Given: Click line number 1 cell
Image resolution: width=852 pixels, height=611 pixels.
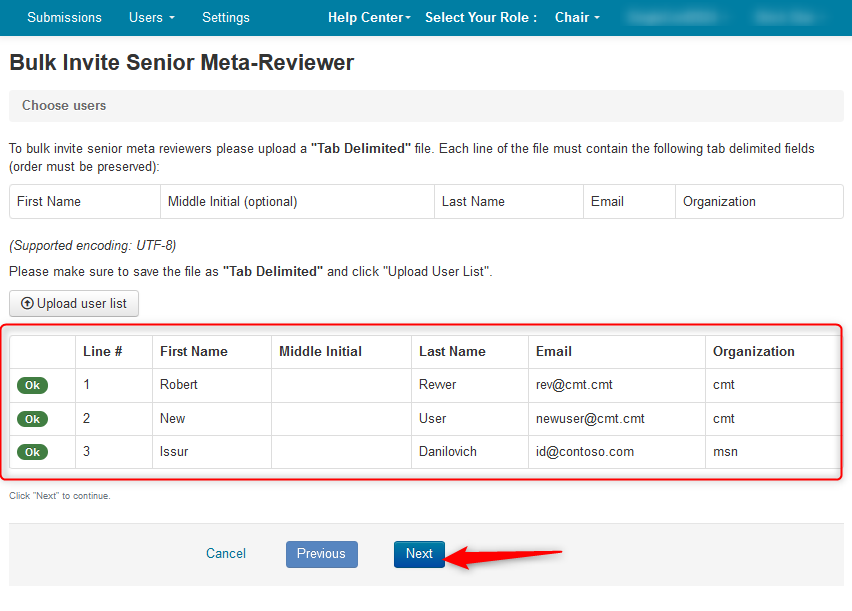Looking at the screenshot, I should 114,385.
